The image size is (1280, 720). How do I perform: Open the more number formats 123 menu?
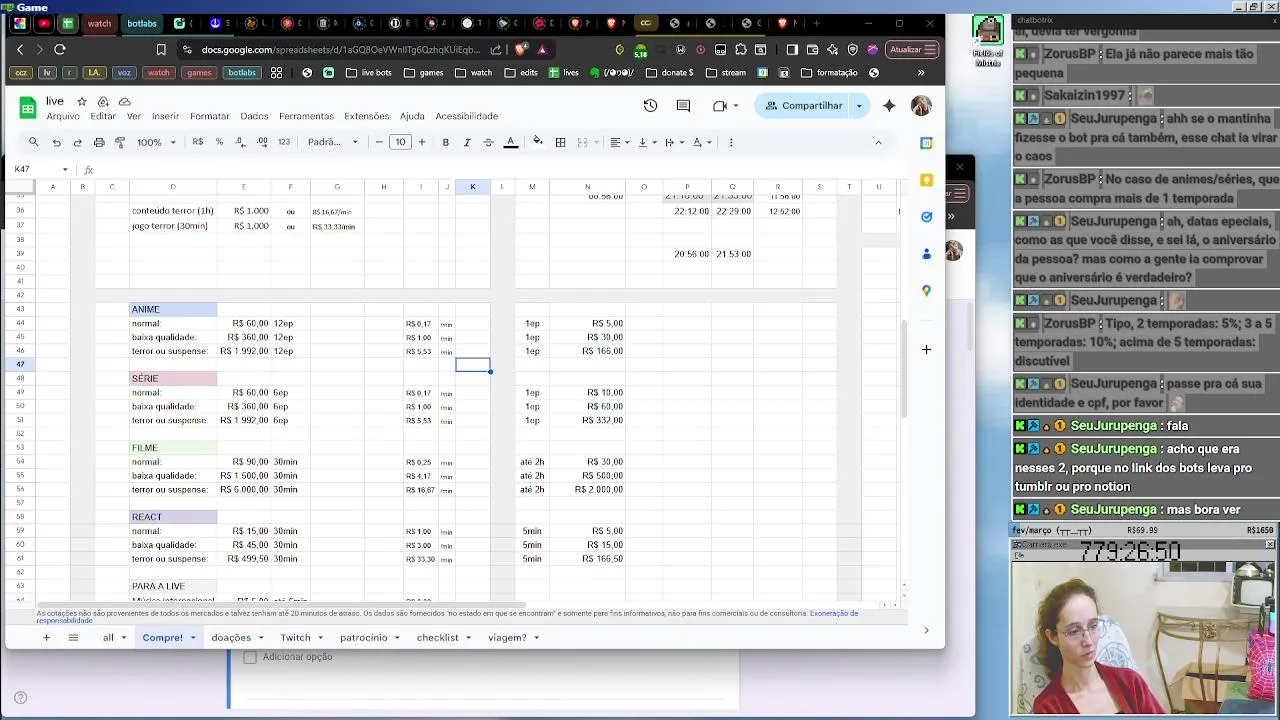(284, 142)
